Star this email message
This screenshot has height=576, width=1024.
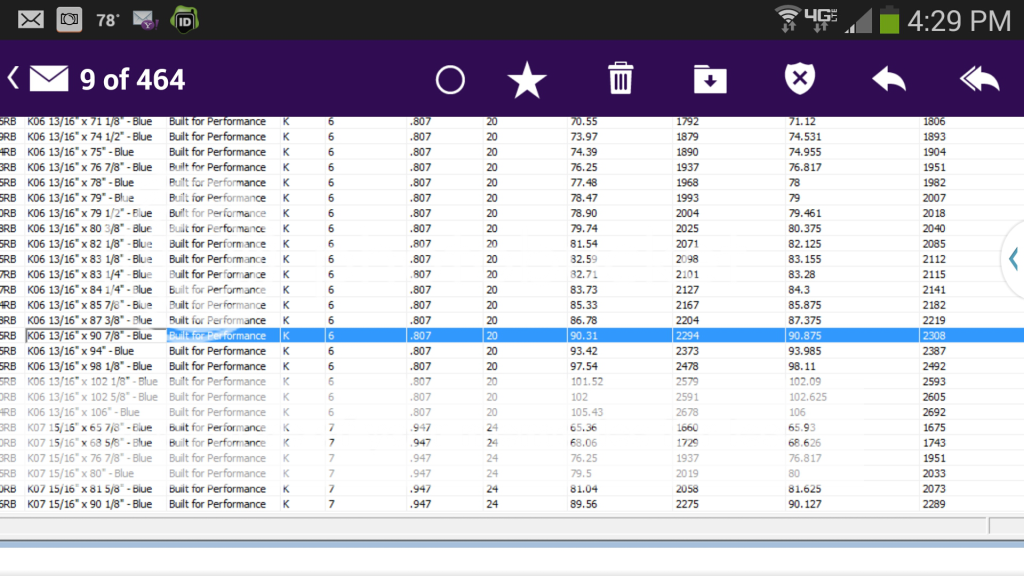coord(527,79)
